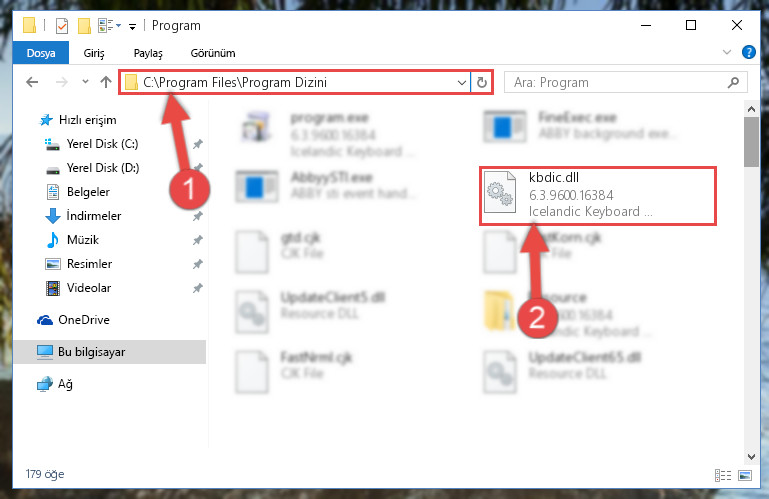The image size is (769, 499).
Task: Expand the ribbon with the chevron
Action: [x=727, y=52]
